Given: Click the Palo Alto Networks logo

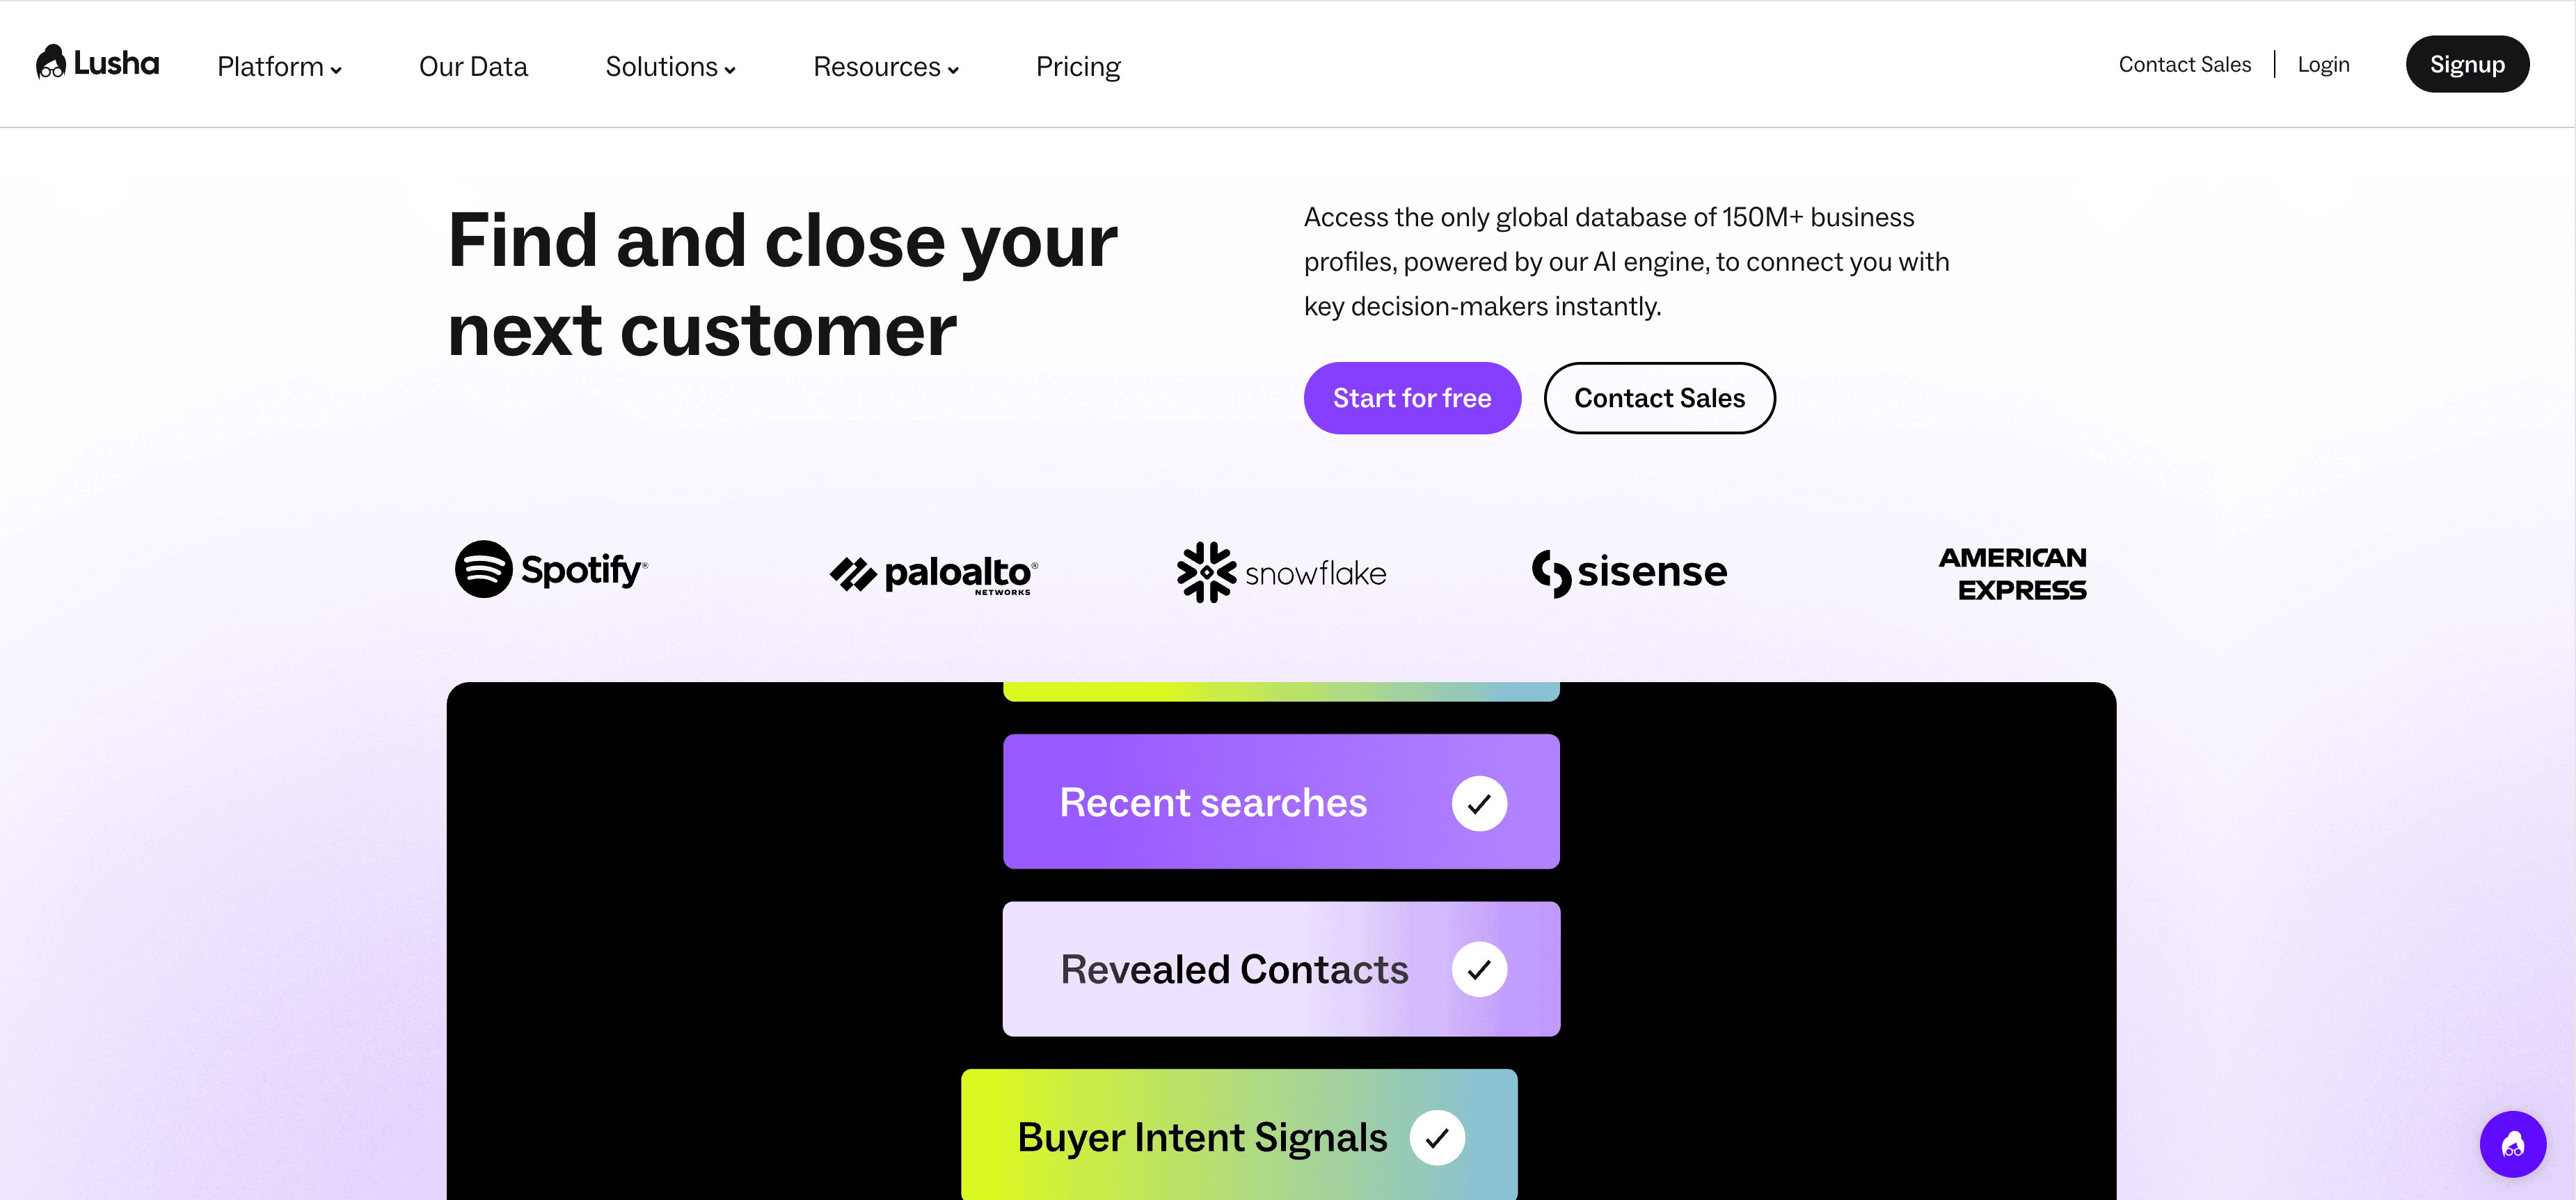Looking at the screenshot, I should pyautogui.click(x=933, y=574).
